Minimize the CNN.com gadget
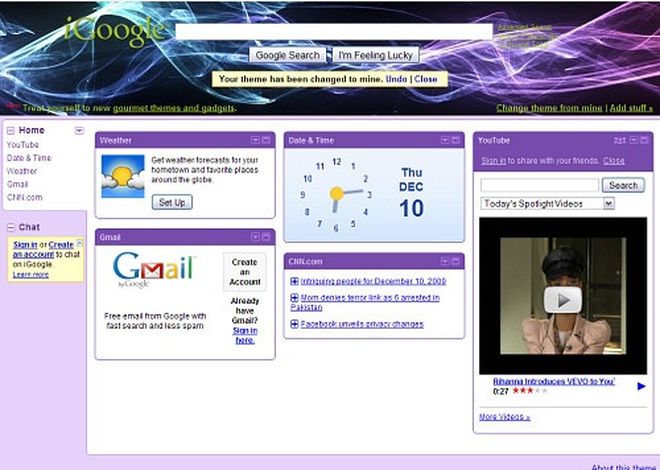The image size is (660, 470). pos(455,261)
